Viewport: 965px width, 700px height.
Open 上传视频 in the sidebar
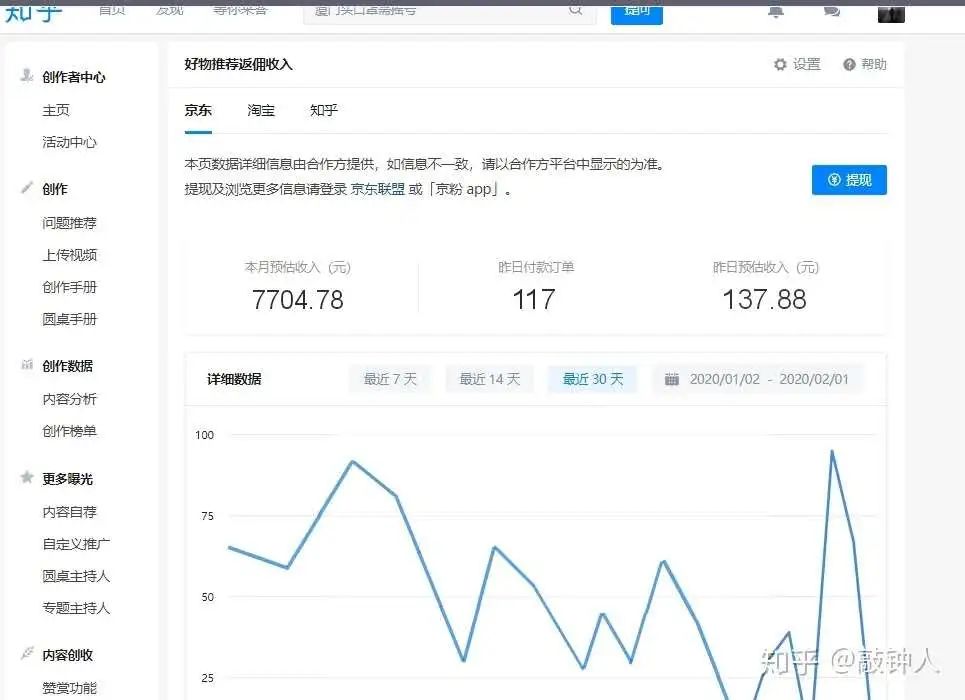(70, 255)
